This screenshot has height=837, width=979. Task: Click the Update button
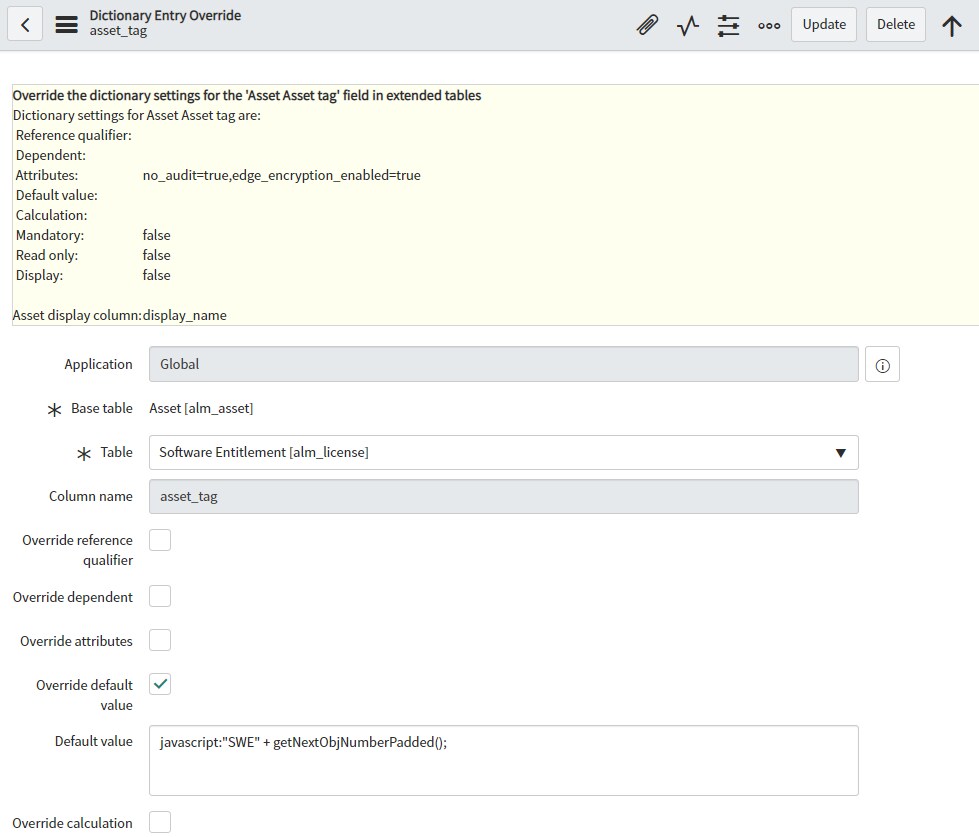pos(823,24)
